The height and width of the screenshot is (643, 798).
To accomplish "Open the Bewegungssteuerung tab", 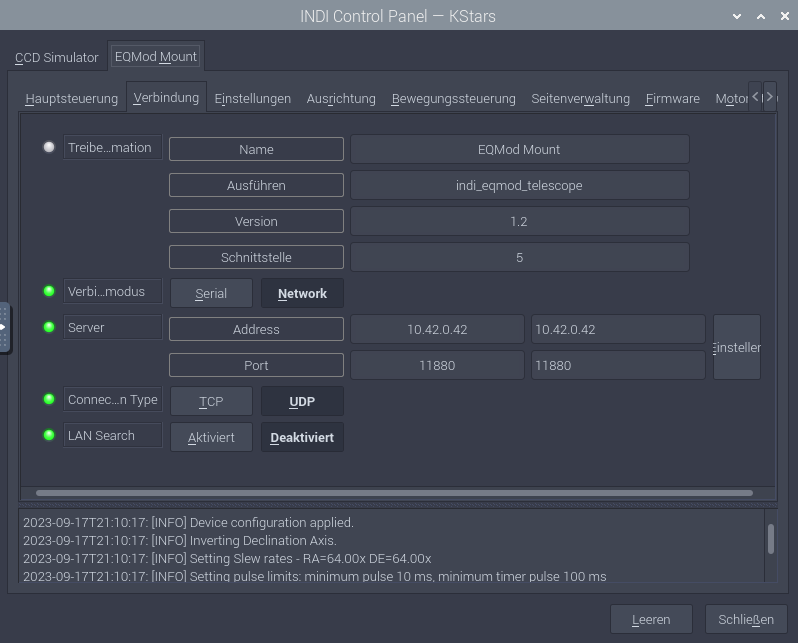I will (x=453, y=98).
